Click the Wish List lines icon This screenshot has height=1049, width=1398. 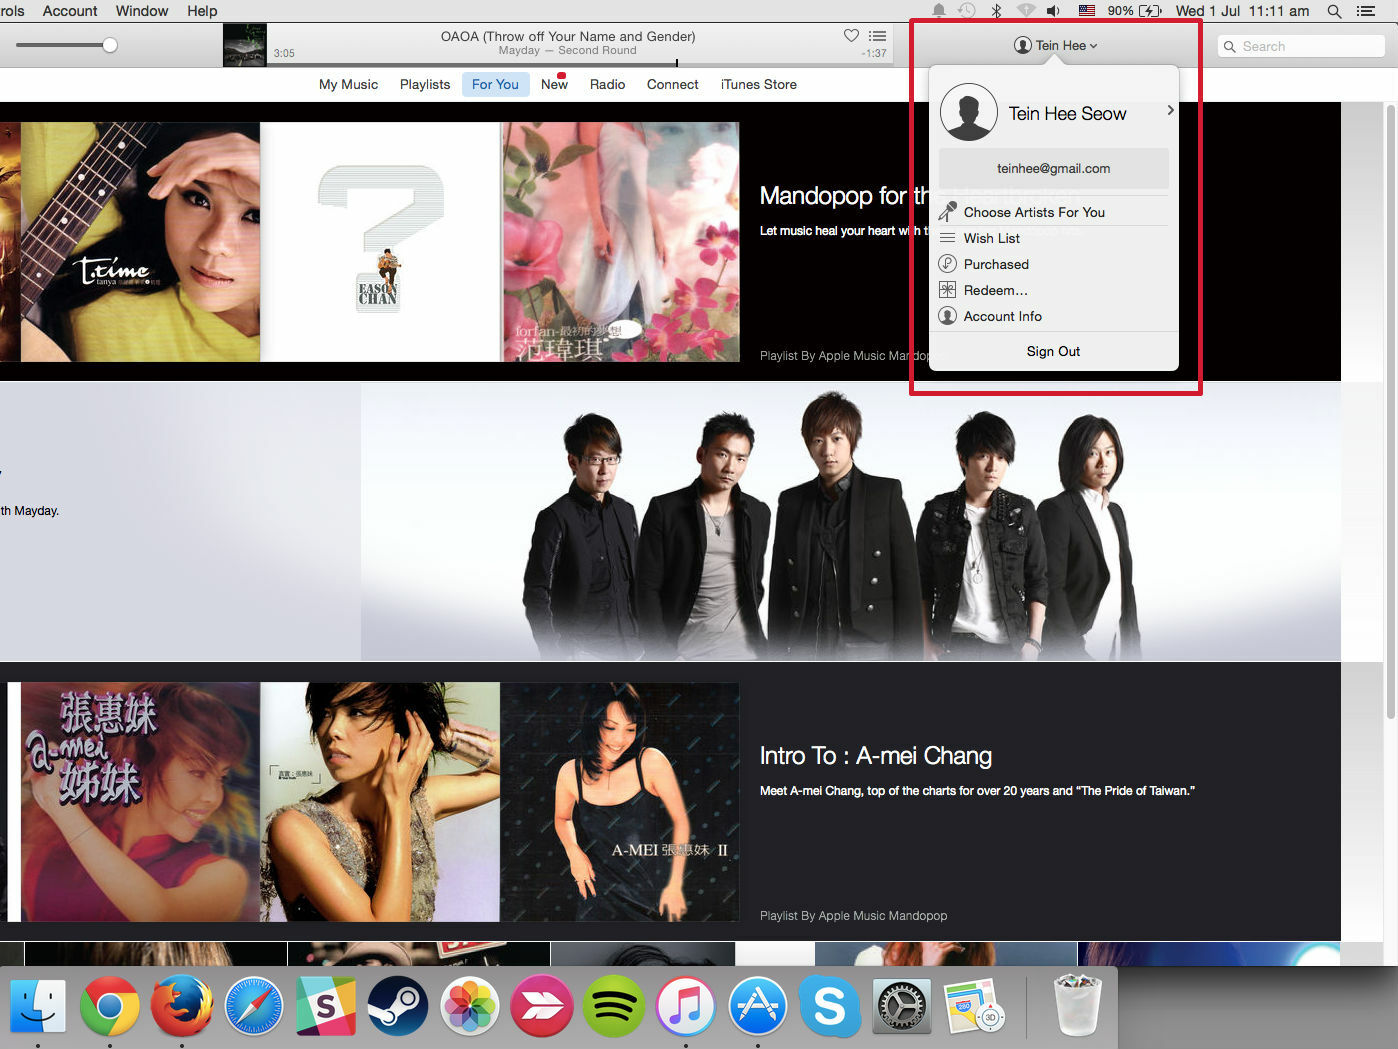click(947, 238)
